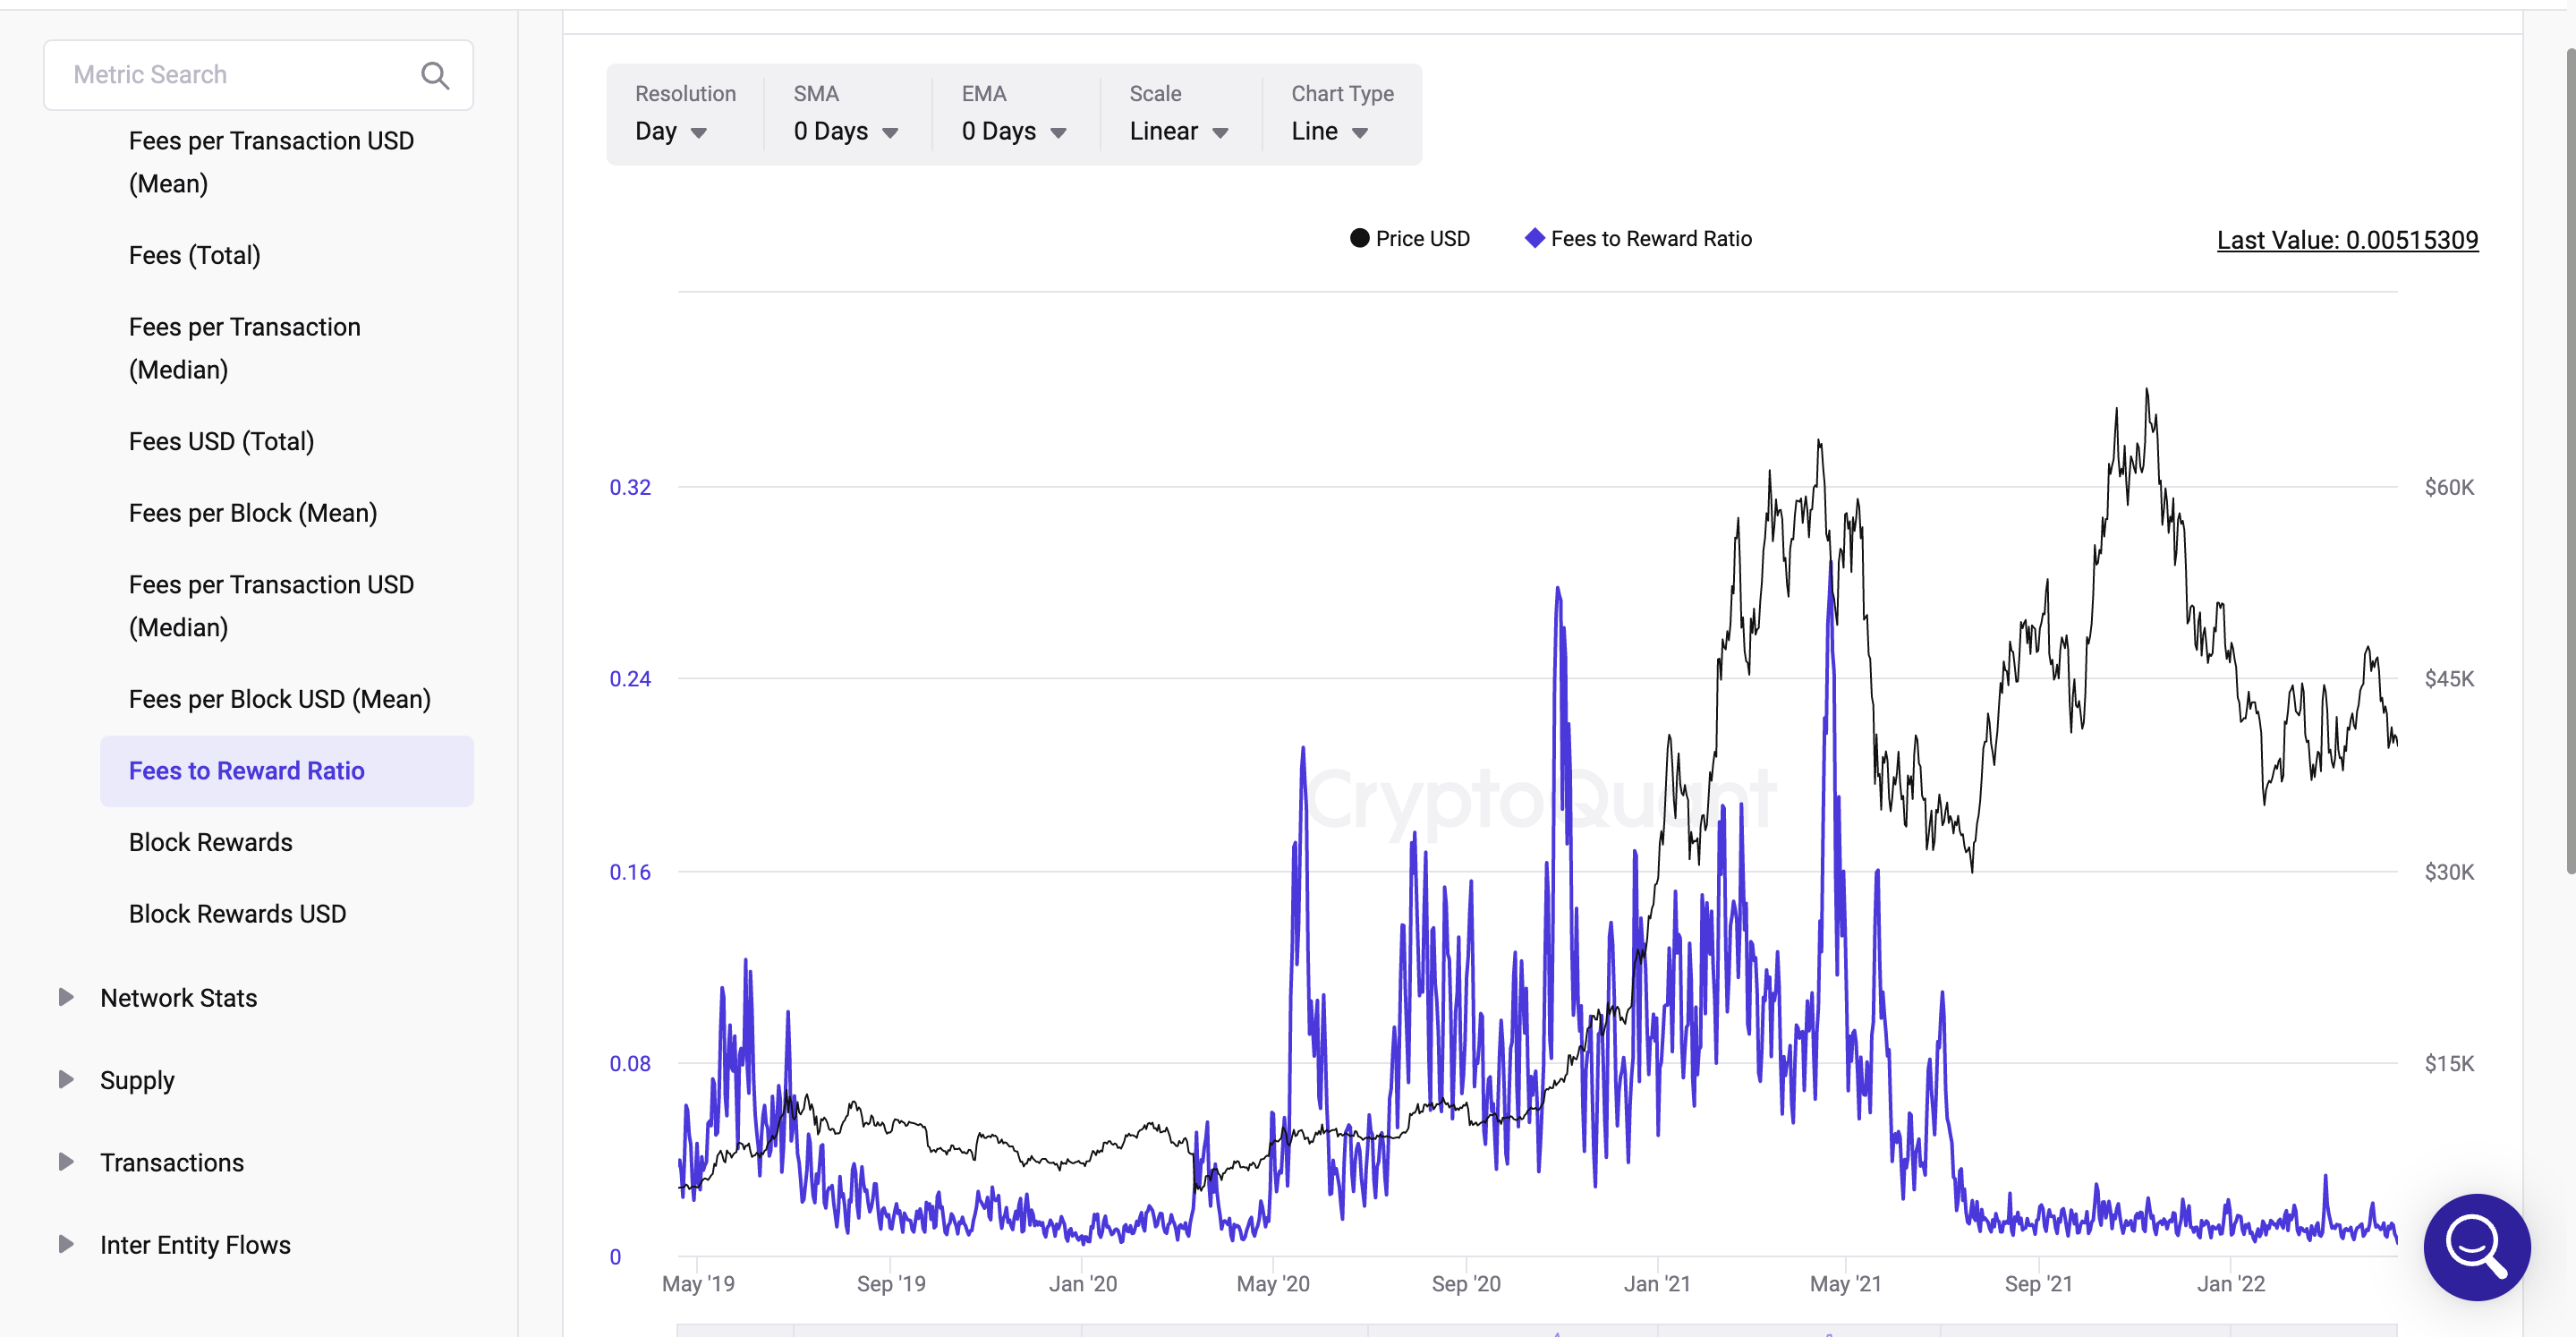Expand the Inter Entity Flows category
The image size is (2576, 1337).
pos(66,1244)
